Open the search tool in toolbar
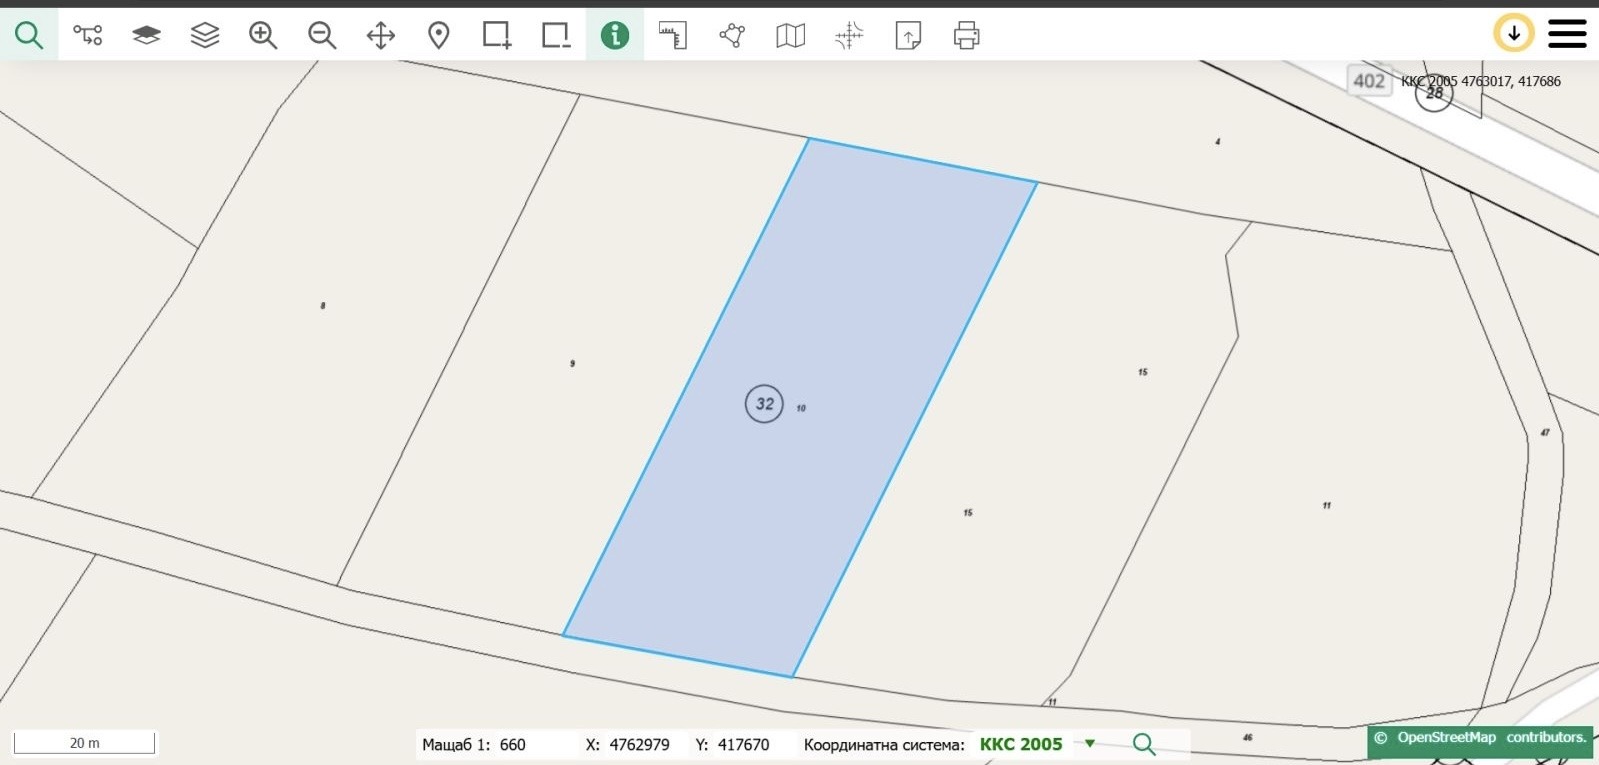1599x765 pixels. [29, 35]
